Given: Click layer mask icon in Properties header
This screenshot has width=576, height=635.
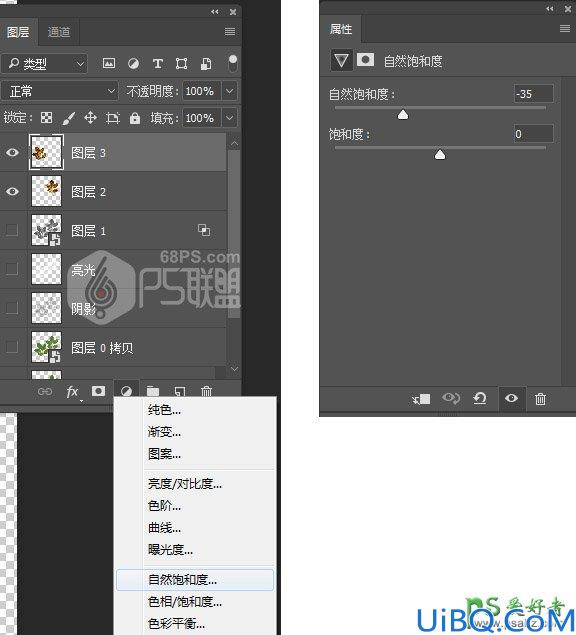Looking at the screenshot, I should tap(365, 60).
